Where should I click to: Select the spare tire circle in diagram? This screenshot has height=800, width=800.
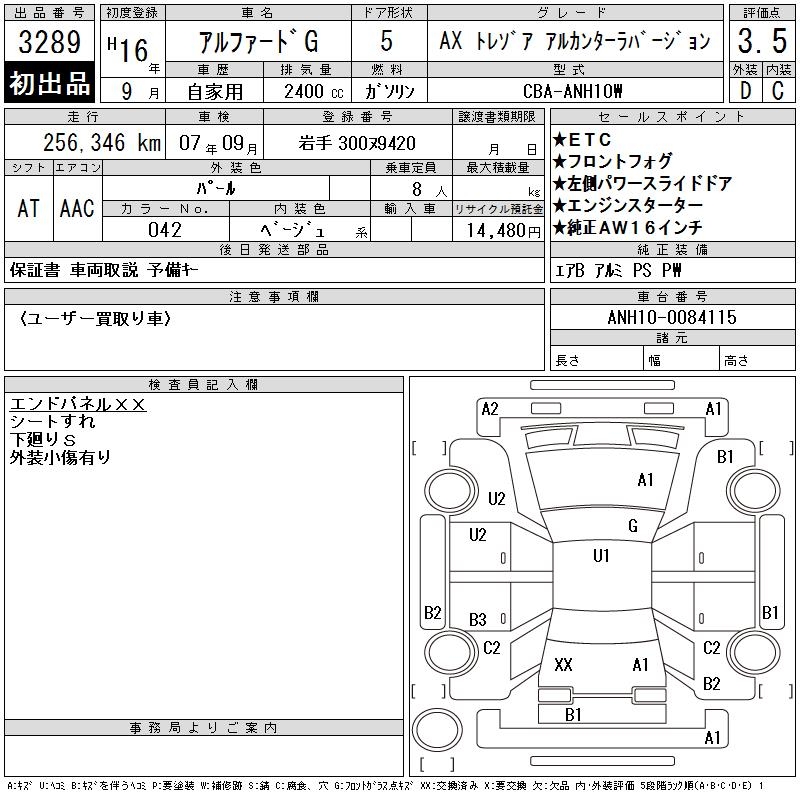(437, 730)
